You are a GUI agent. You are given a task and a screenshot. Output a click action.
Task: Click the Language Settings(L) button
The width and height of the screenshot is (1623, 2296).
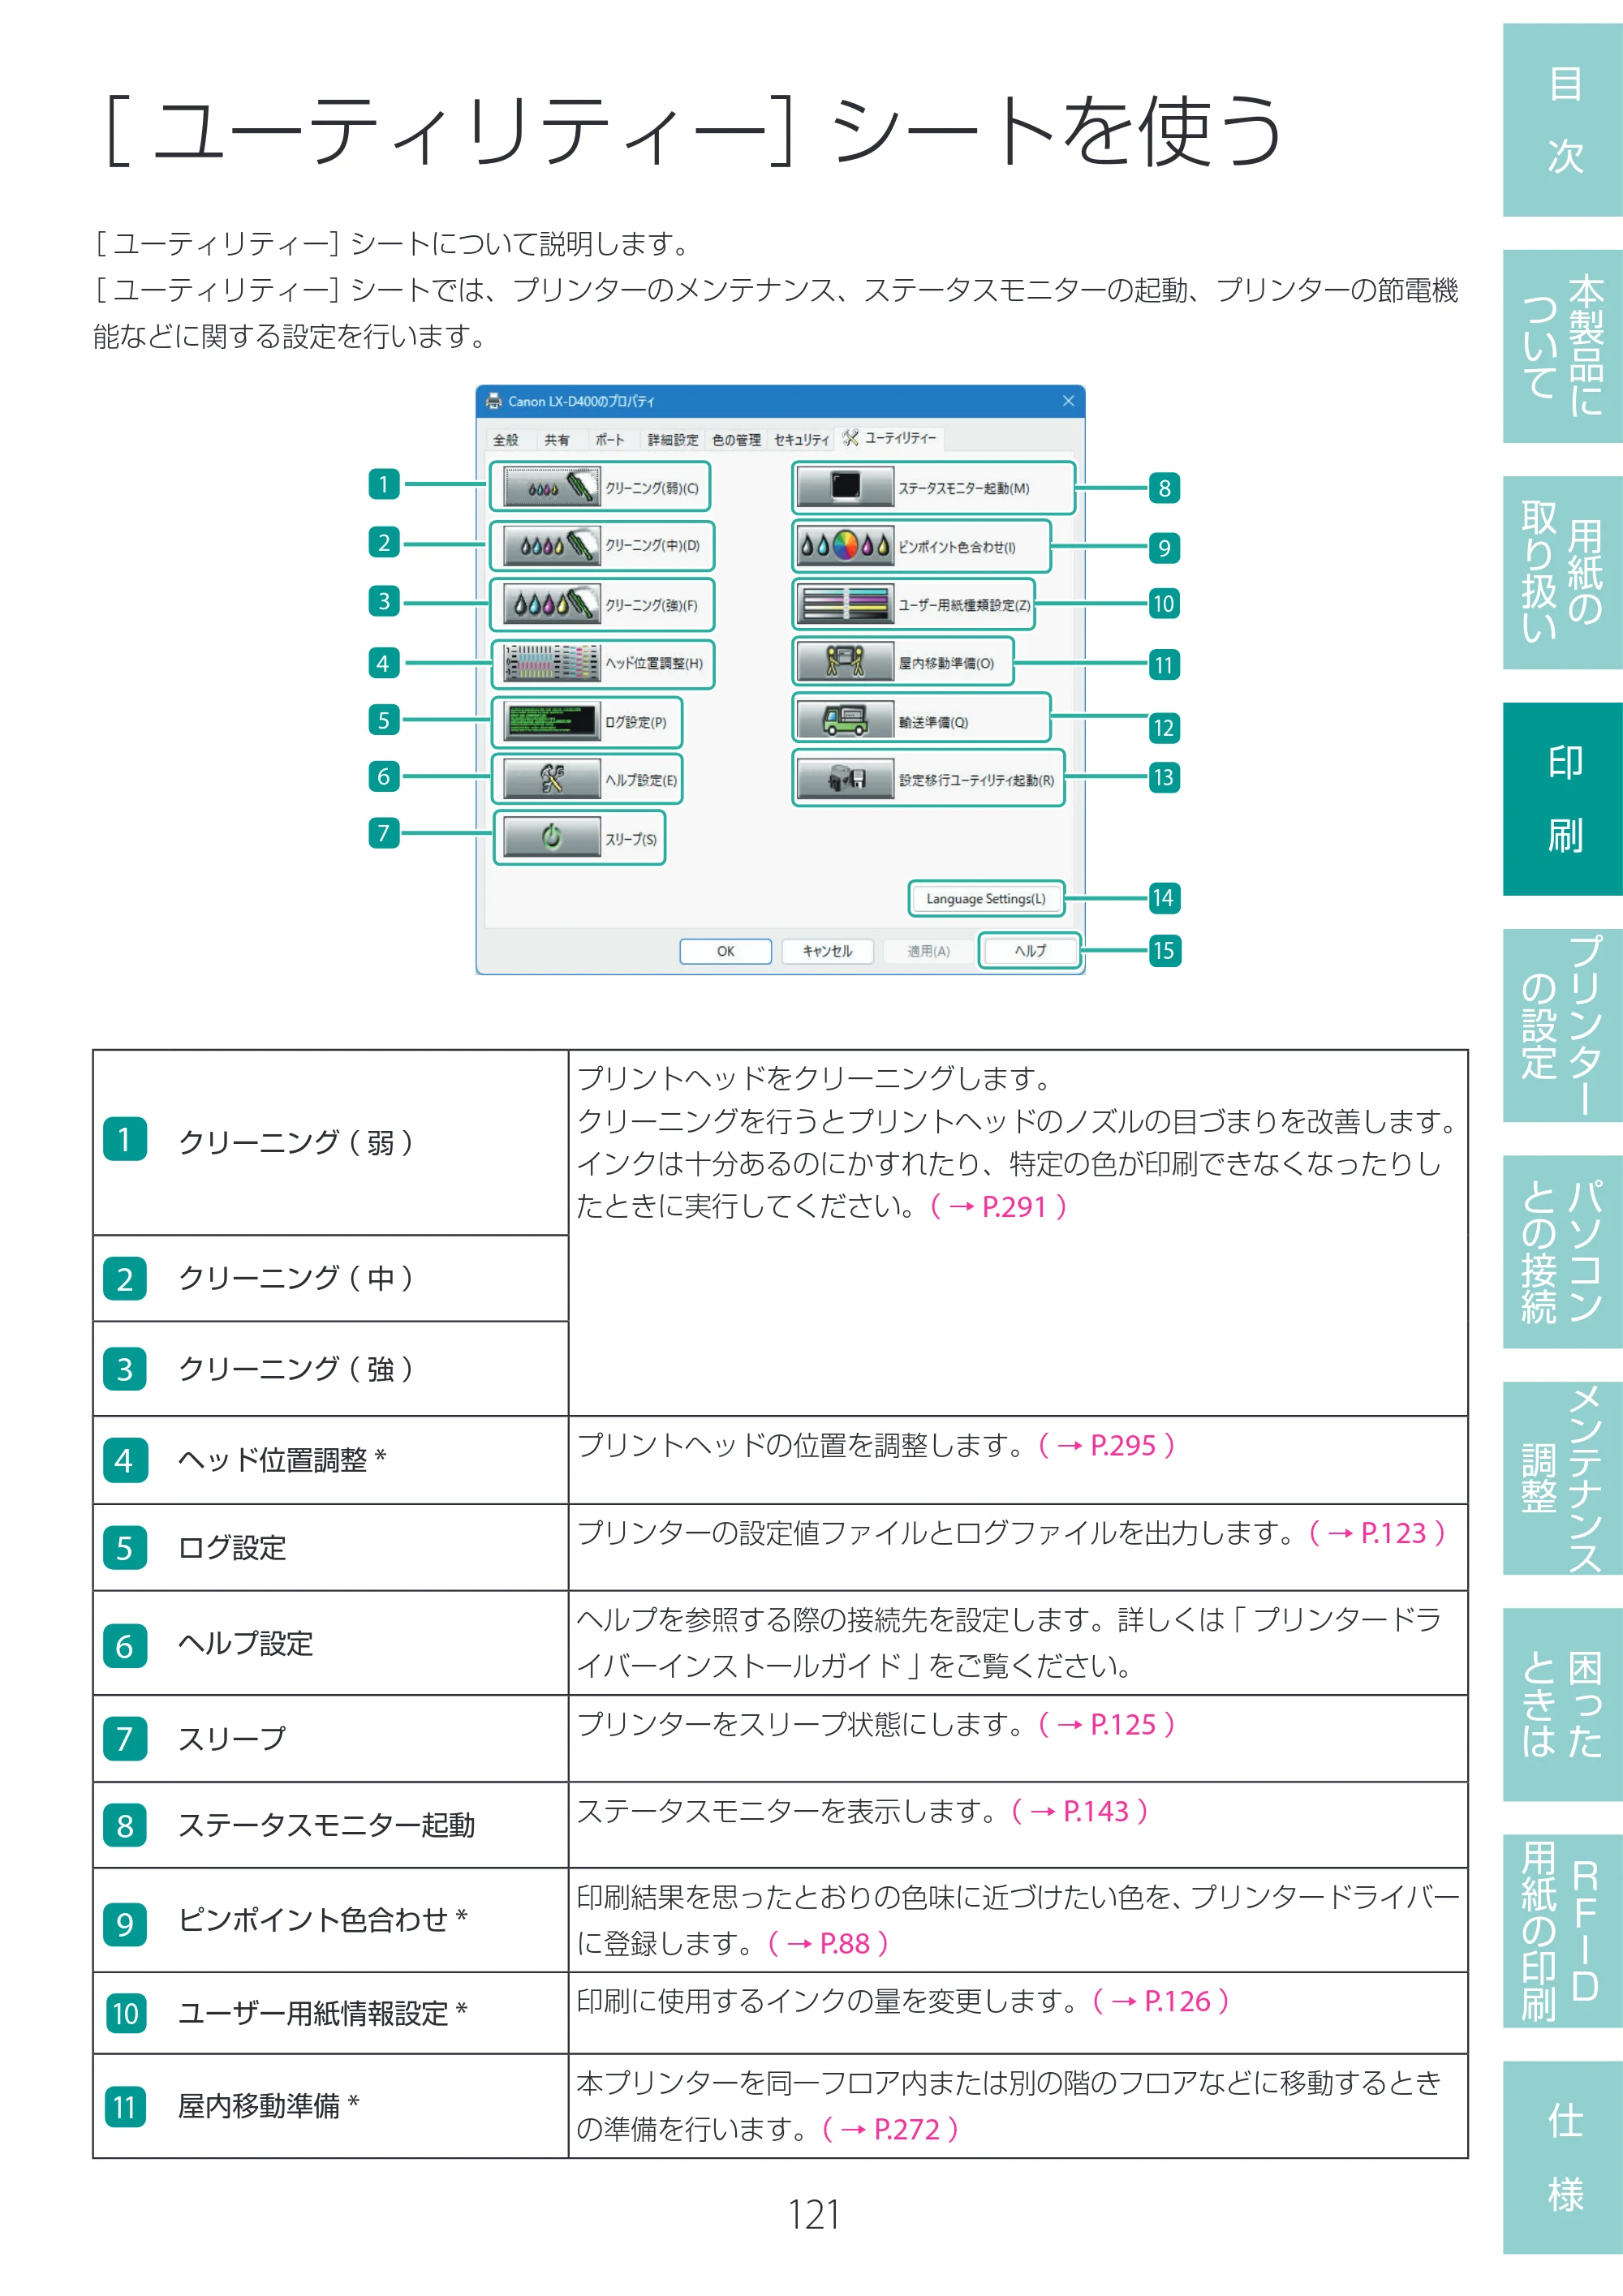[x=985, y=899]
